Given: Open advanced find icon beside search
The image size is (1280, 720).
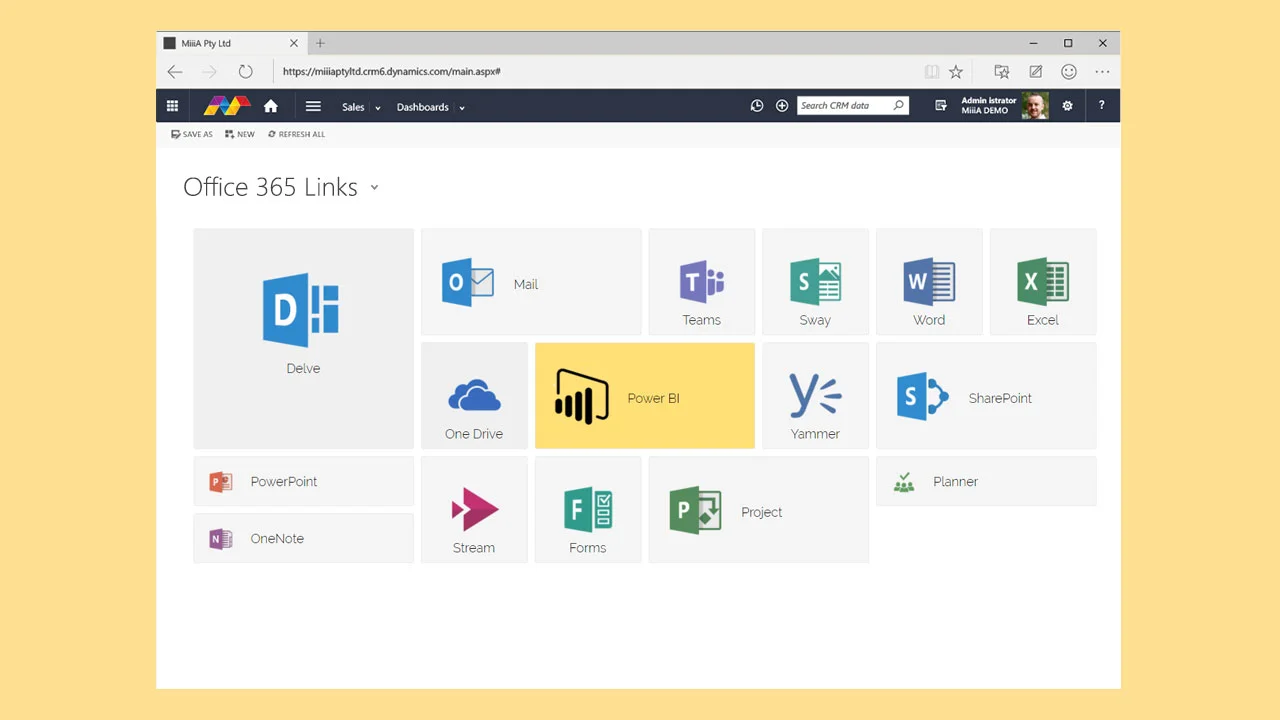Looking at the screenshot, I should click(x=941, y=106).
